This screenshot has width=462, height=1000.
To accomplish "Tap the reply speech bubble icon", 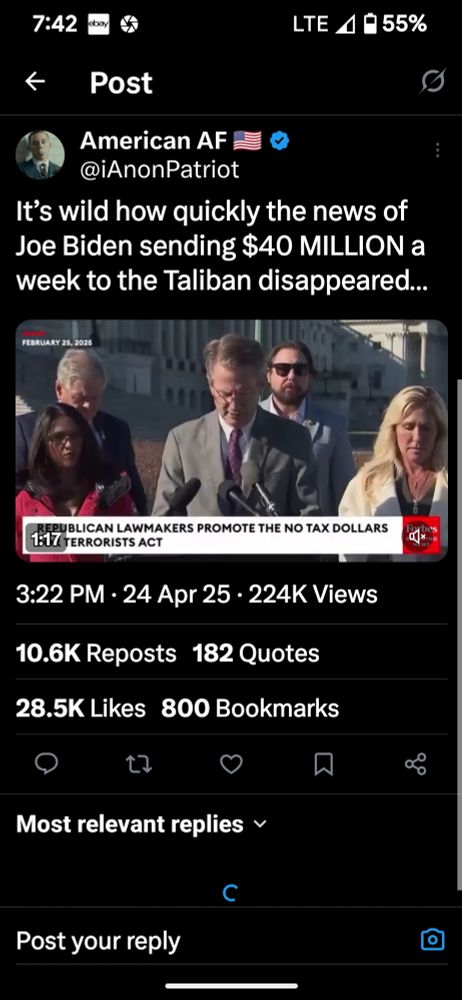I will (47, 763).
